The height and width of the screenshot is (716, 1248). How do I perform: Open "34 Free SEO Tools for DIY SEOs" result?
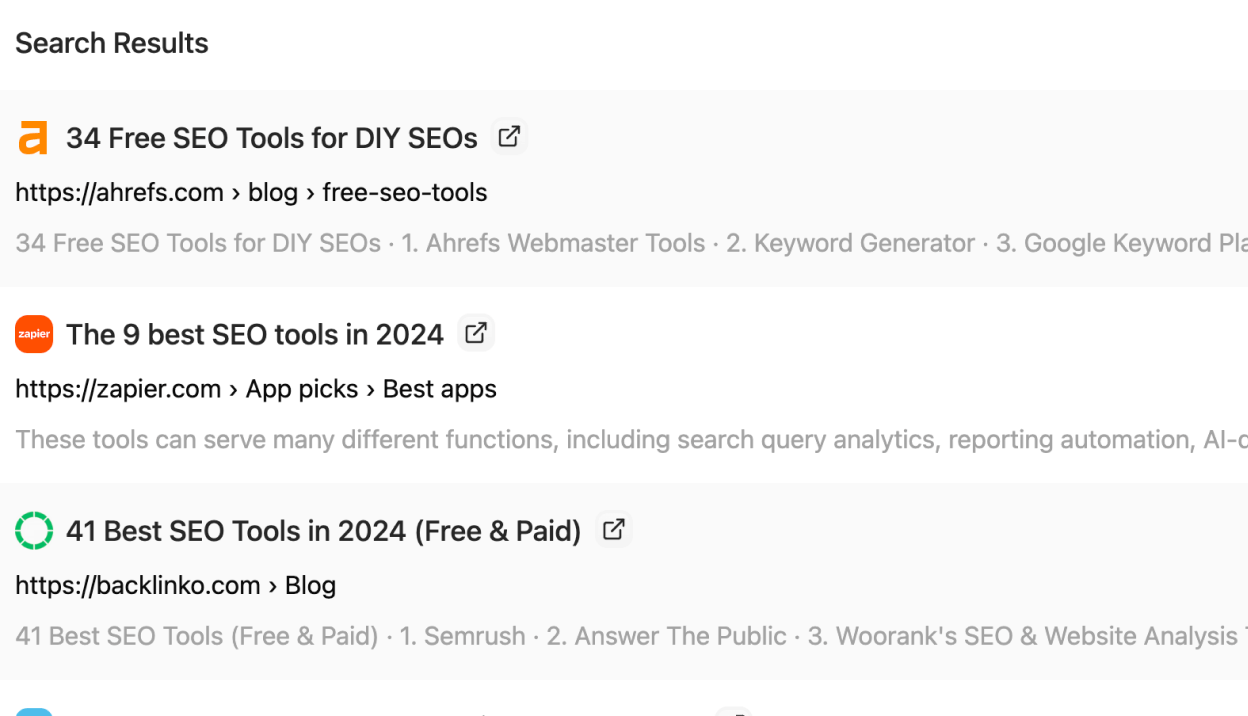coord(271,138)
